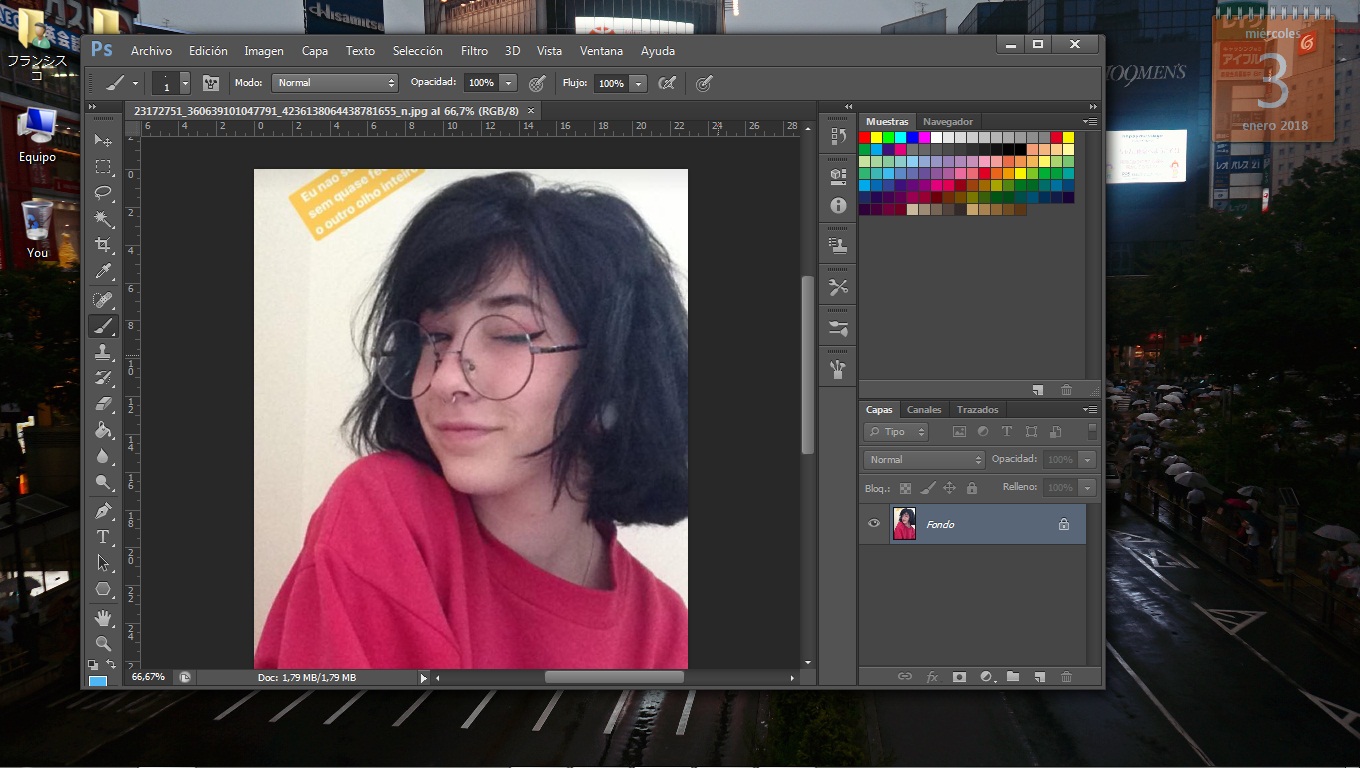Viewport: 1360px width, 768px height.
Task: Open the Muestras panel flyout menu
Action: [1090, 121]
